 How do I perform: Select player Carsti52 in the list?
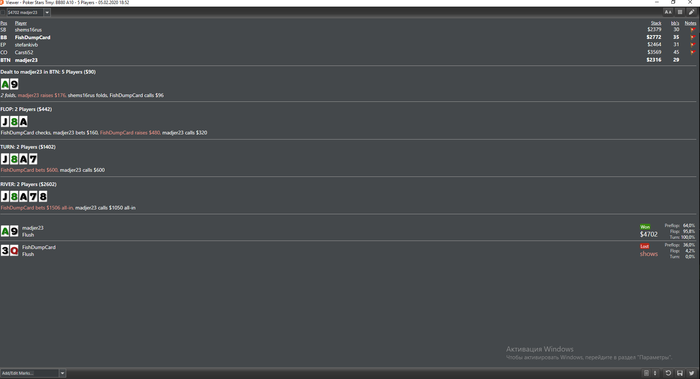(x=24, y=52)
